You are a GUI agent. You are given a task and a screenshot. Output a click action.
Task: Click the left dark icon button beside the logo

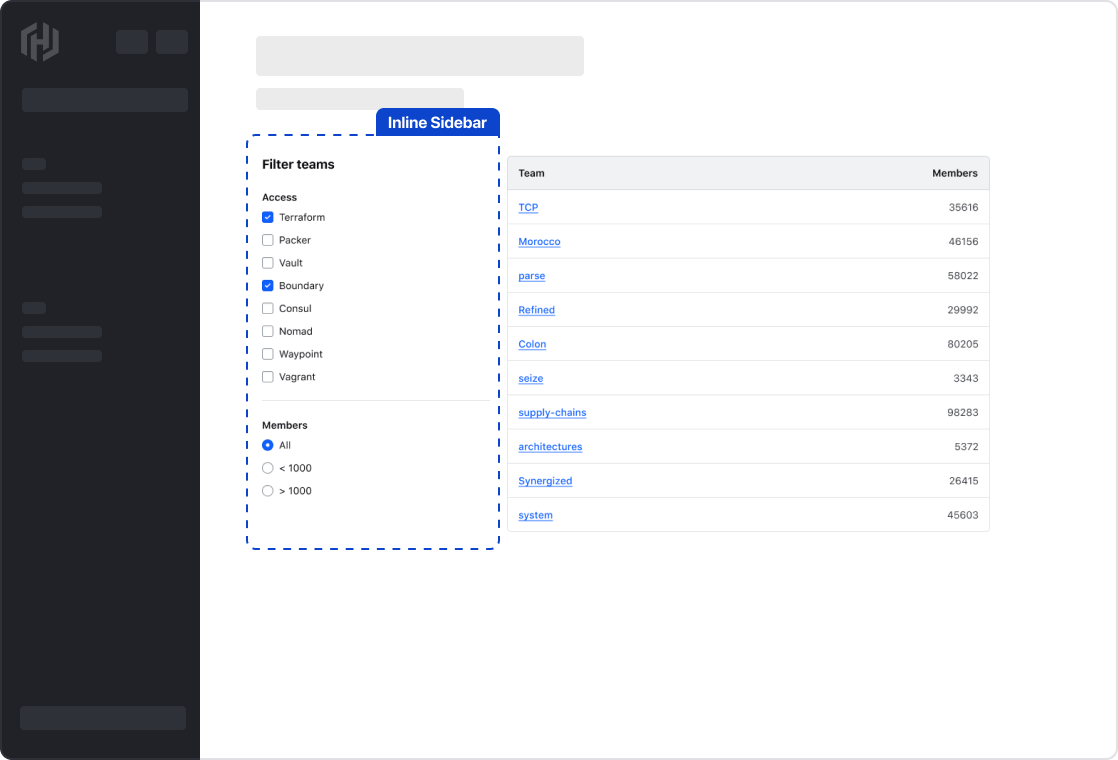pyautogui.click(x=131, y=42)
